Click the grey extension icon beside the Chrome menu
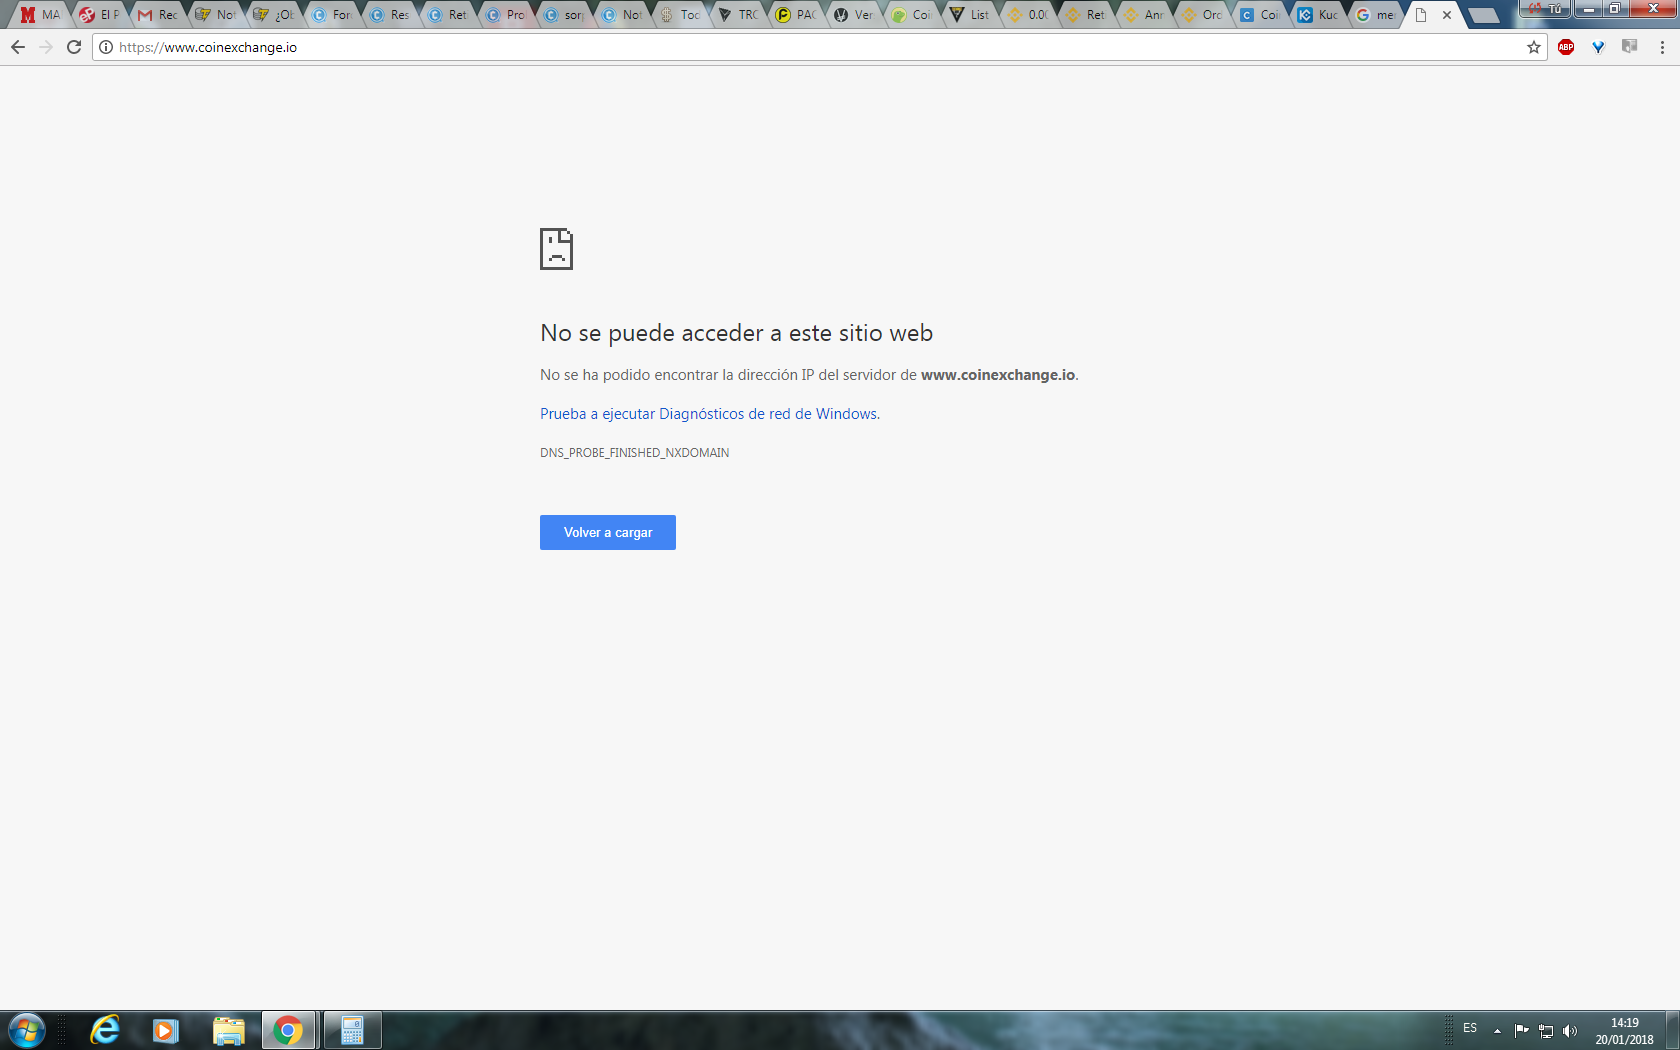Screen dimensions: 1680x1050 [x=1630, y=47]
